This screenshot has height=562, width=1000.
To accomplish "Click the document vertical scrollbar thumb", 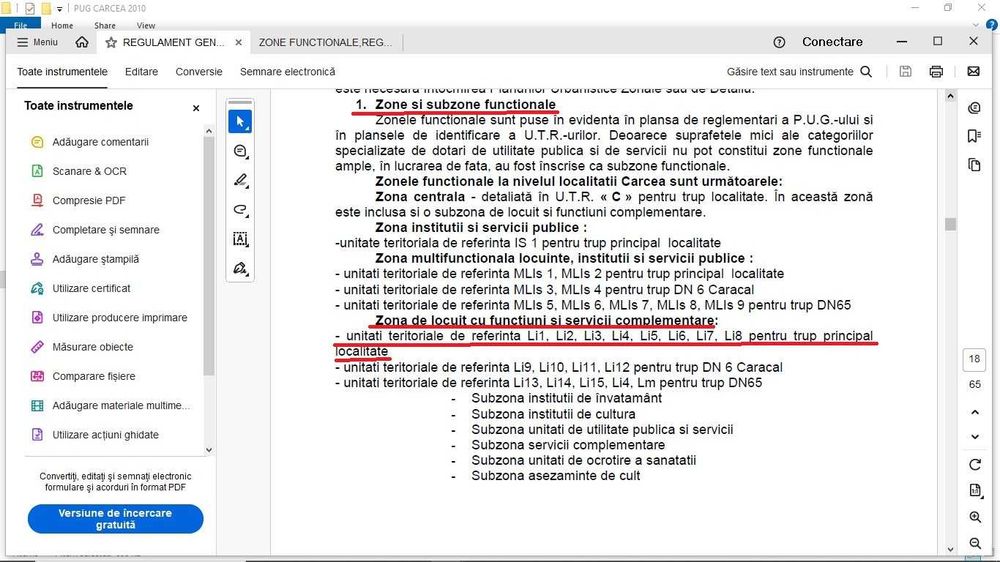I will point(950,224).
